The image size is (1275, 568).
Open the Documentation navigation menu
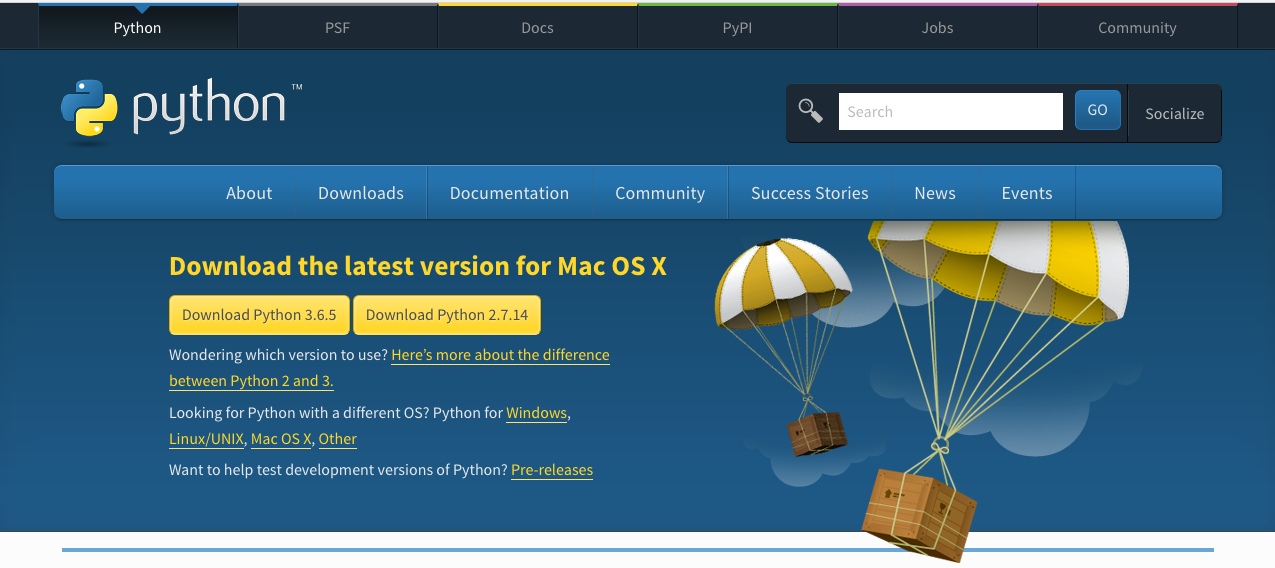(x=509, y=193)
